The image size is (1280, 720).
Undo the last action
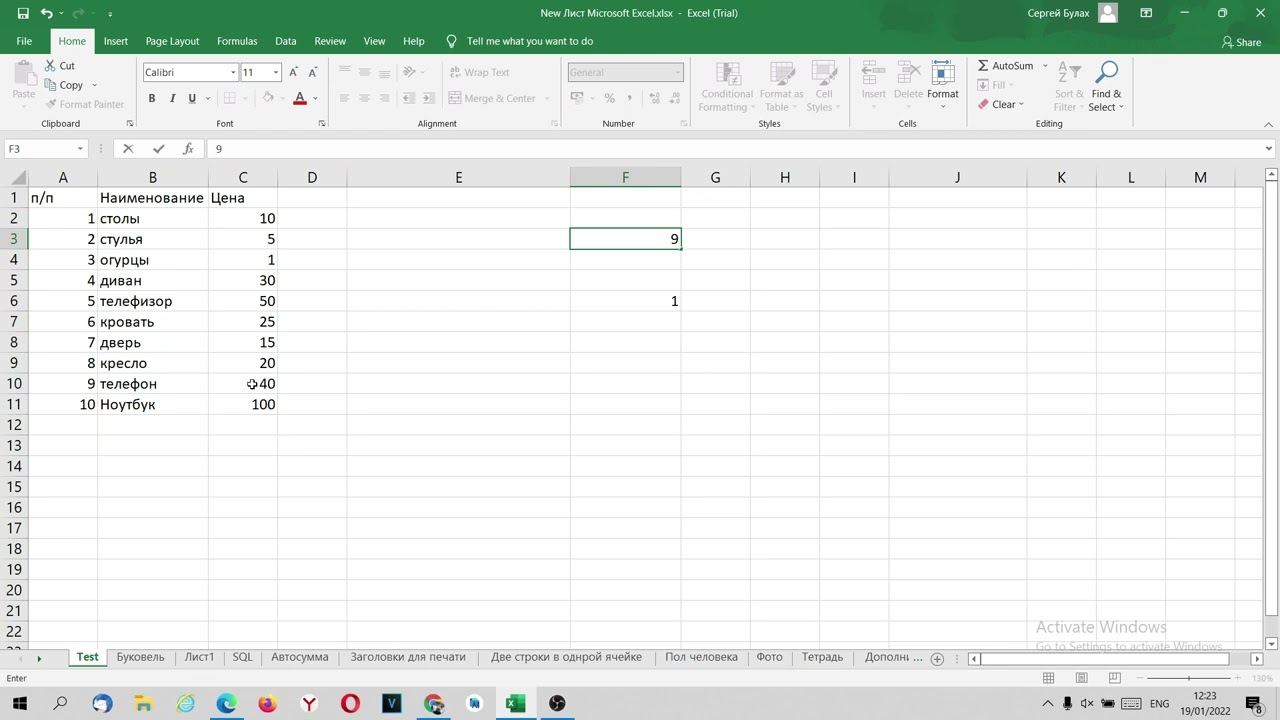point(46,13)
